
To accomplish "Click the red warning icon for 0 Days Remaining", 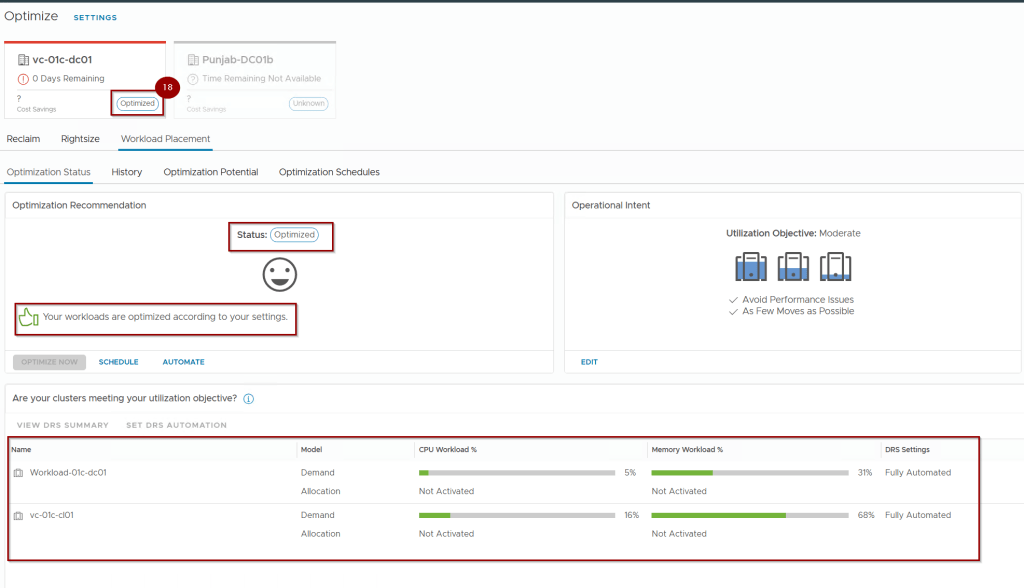I will point(23,79).
